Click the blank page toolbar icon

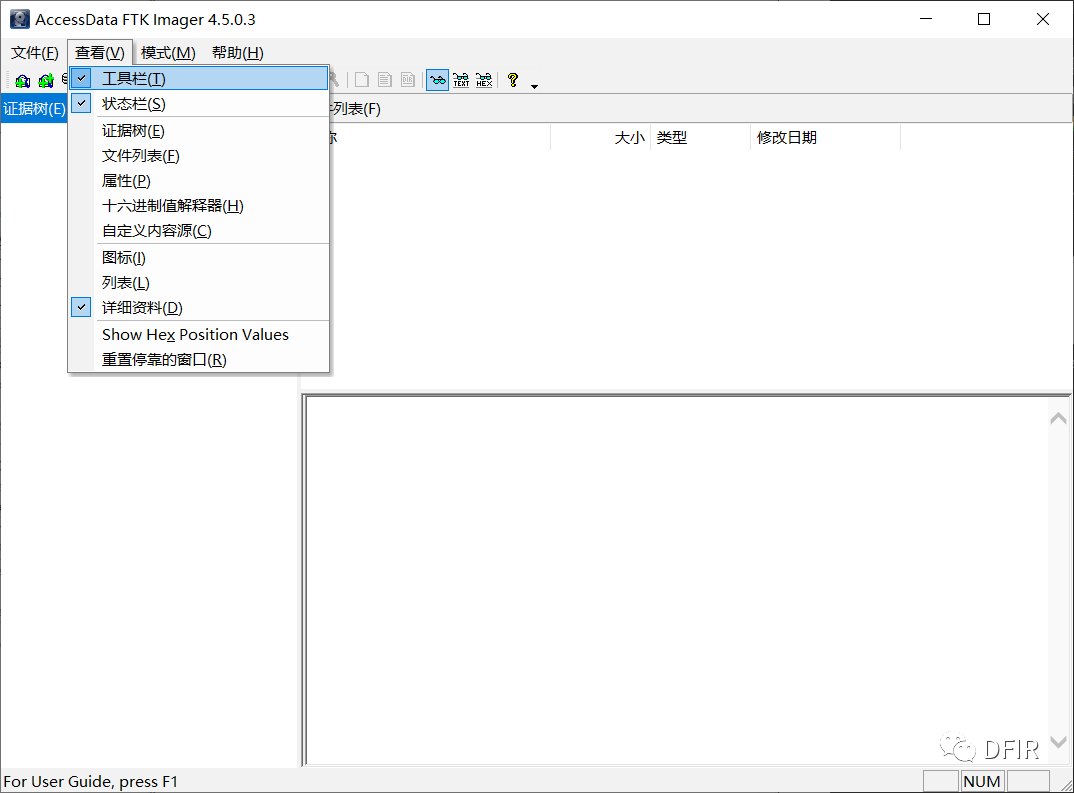(362, 80)
